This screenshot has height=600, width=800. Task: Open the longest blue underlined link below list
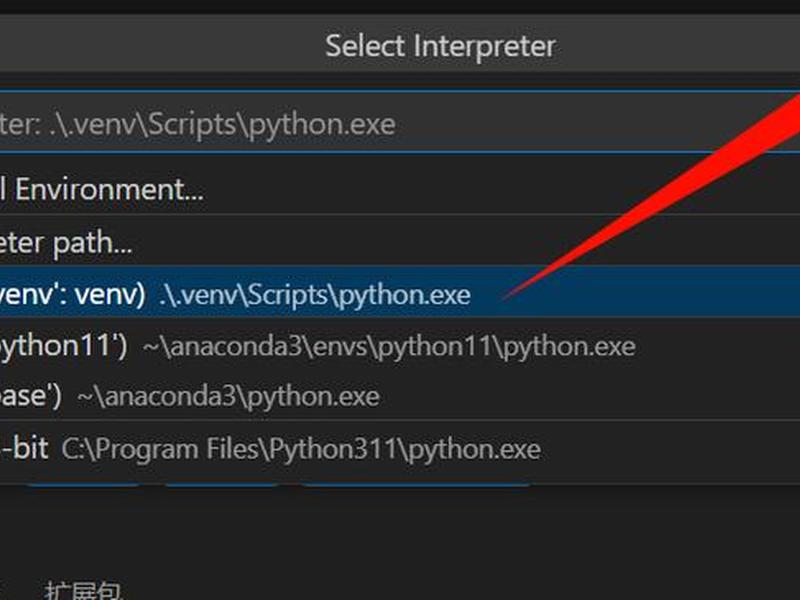coord(416,485)
